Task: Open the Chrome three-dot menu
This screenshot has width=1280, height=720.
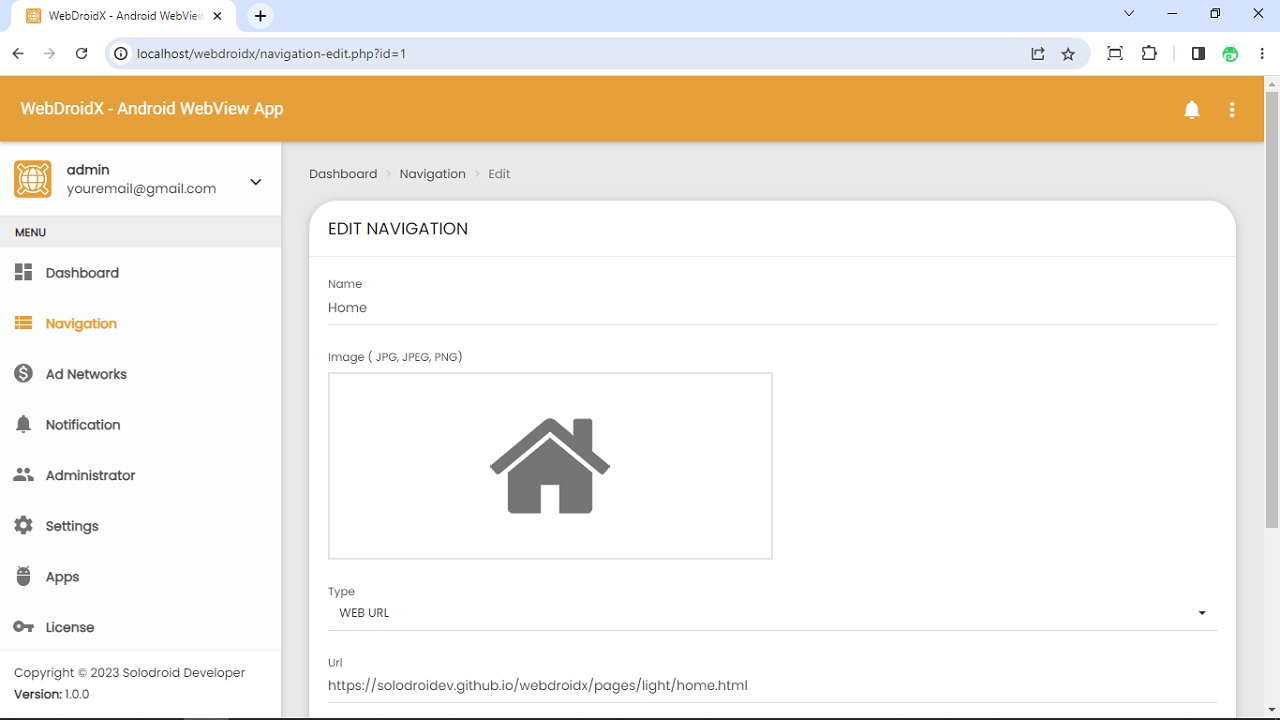Action: click(x=1262, y=54)
